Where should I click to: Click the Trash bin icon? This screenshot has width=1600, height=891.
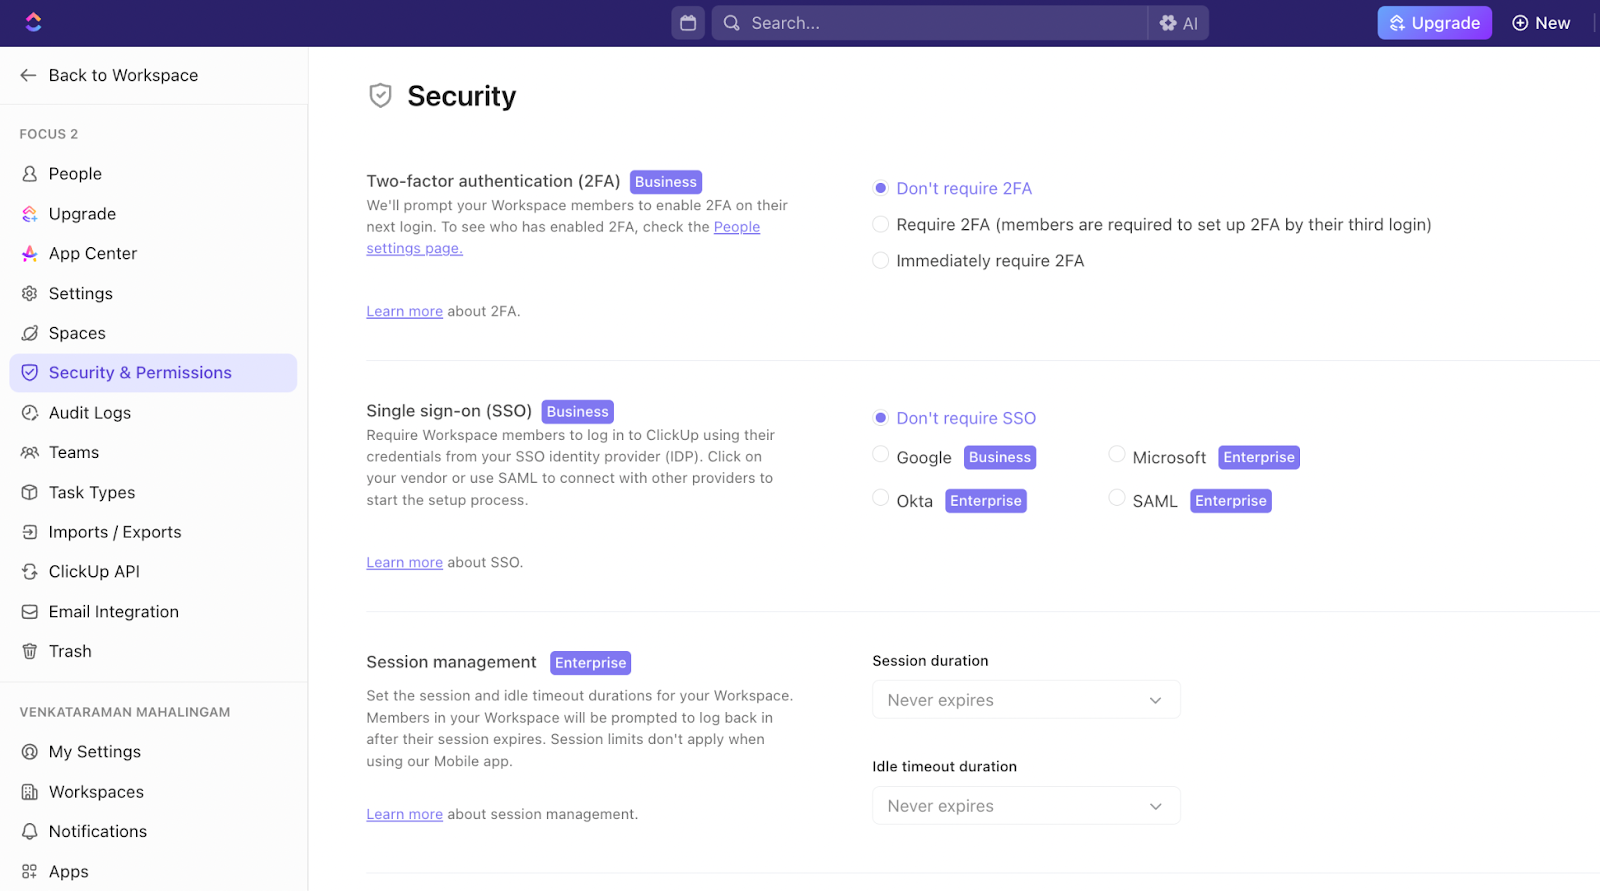pyautogui.click(x=30, y=652)
